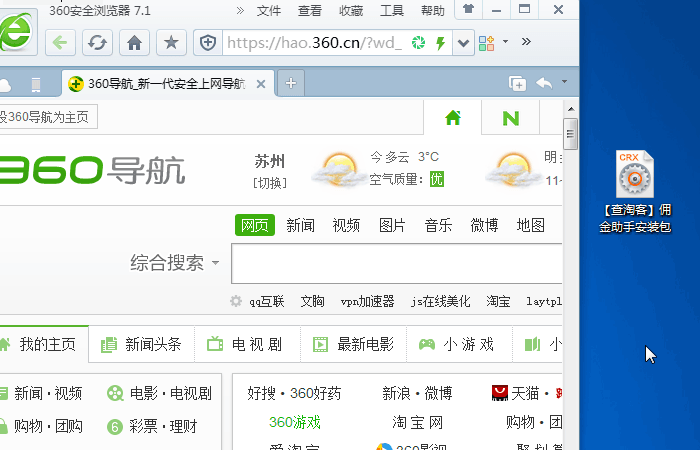Click in the main search input box
Viewport: 700px width, 450px height.
click(x=395, y=264)
